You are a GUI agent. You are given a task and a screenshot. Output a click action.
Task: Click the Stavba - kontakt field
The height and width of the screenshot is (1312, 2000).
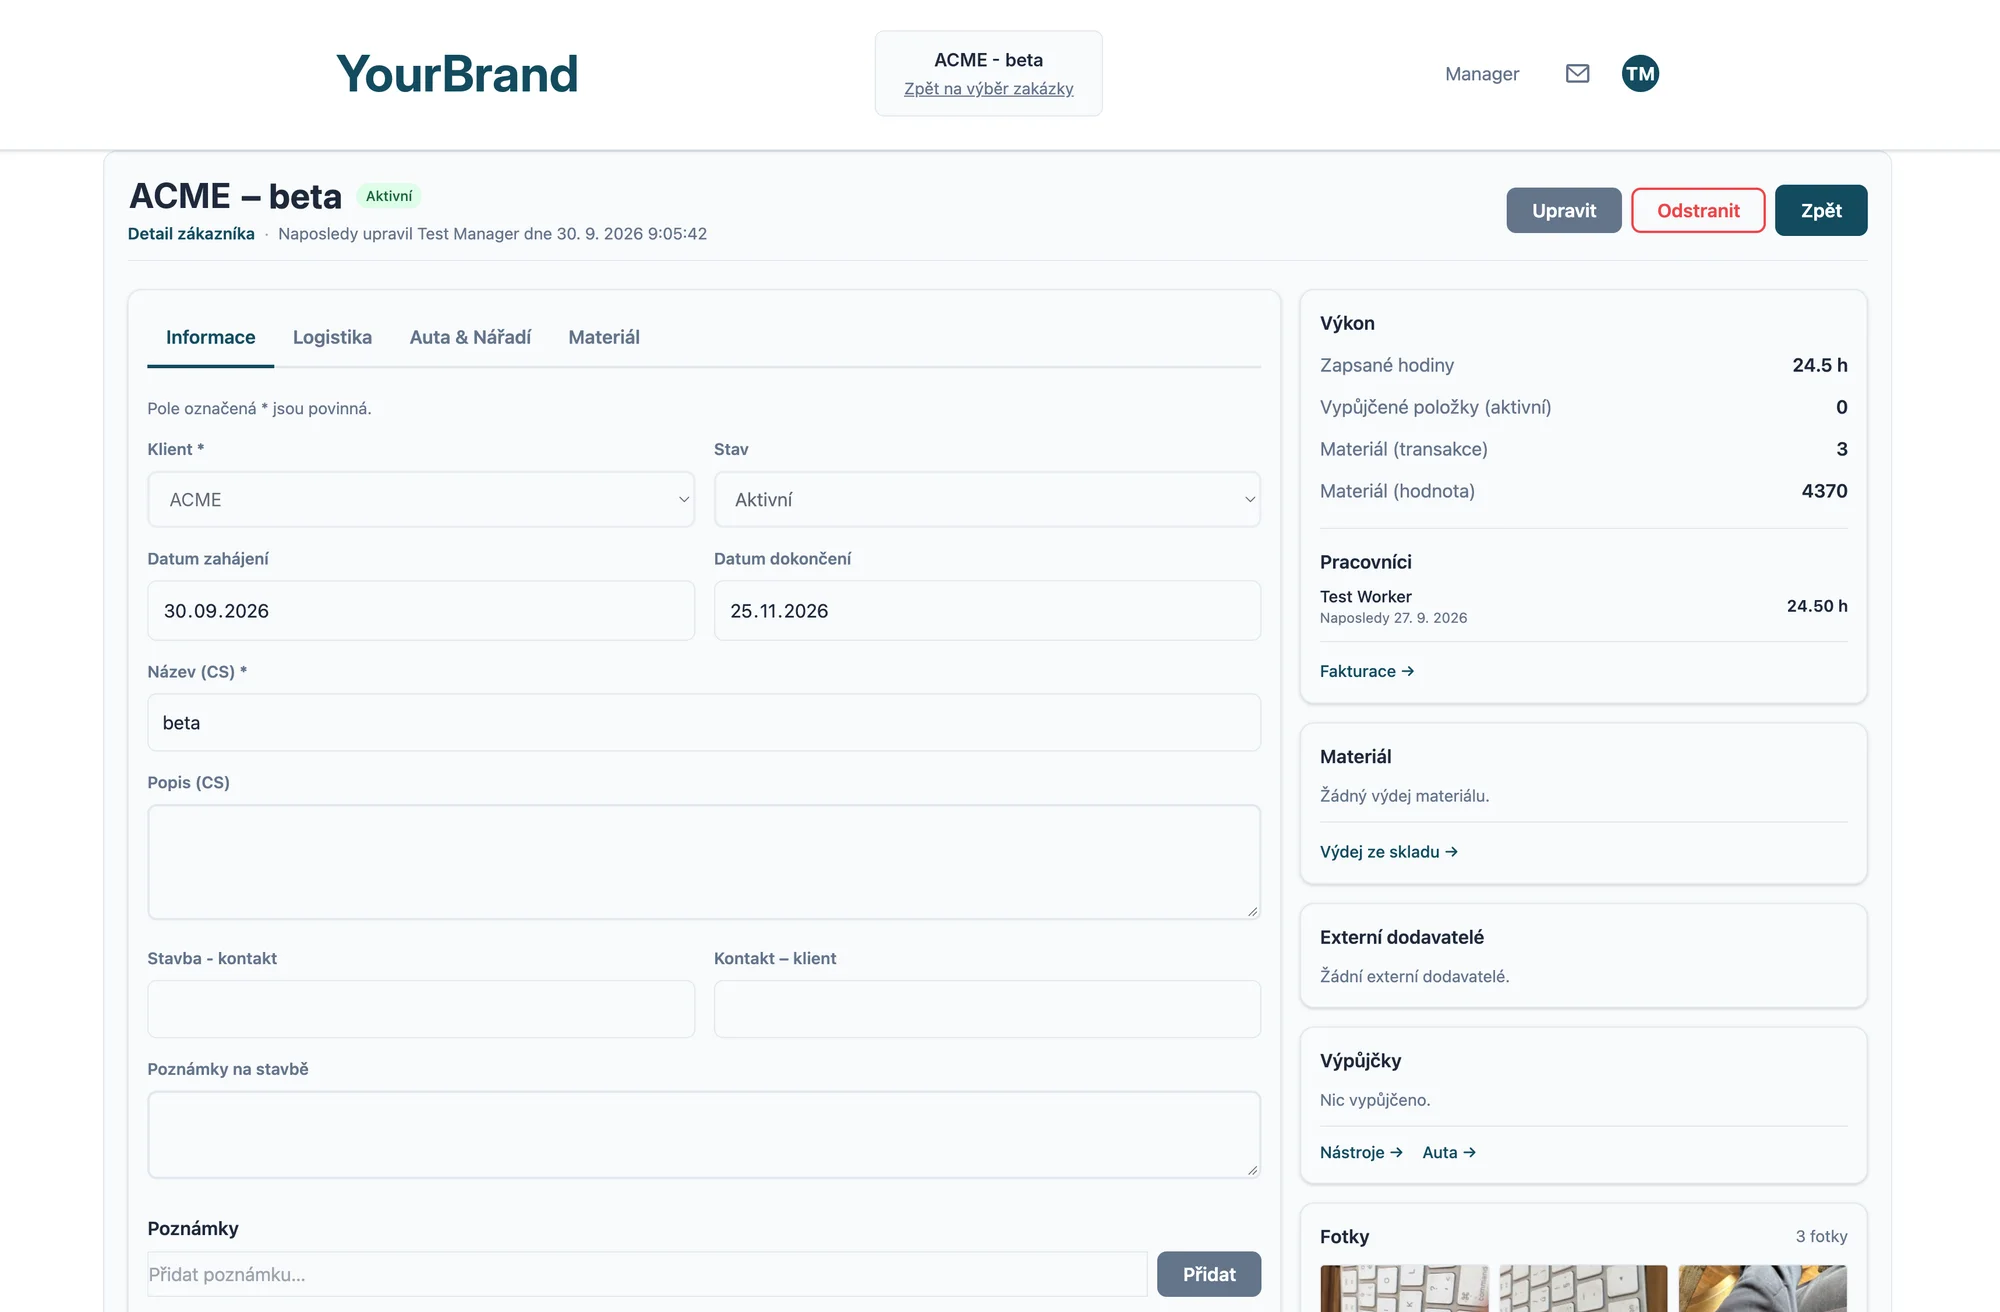point(421,1009)
